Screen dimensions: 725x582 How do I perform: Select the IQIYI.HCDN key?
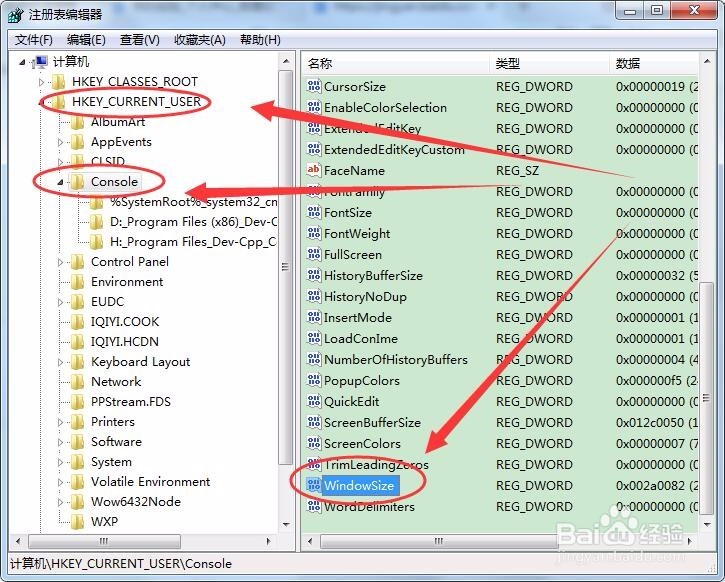point(125,342)
